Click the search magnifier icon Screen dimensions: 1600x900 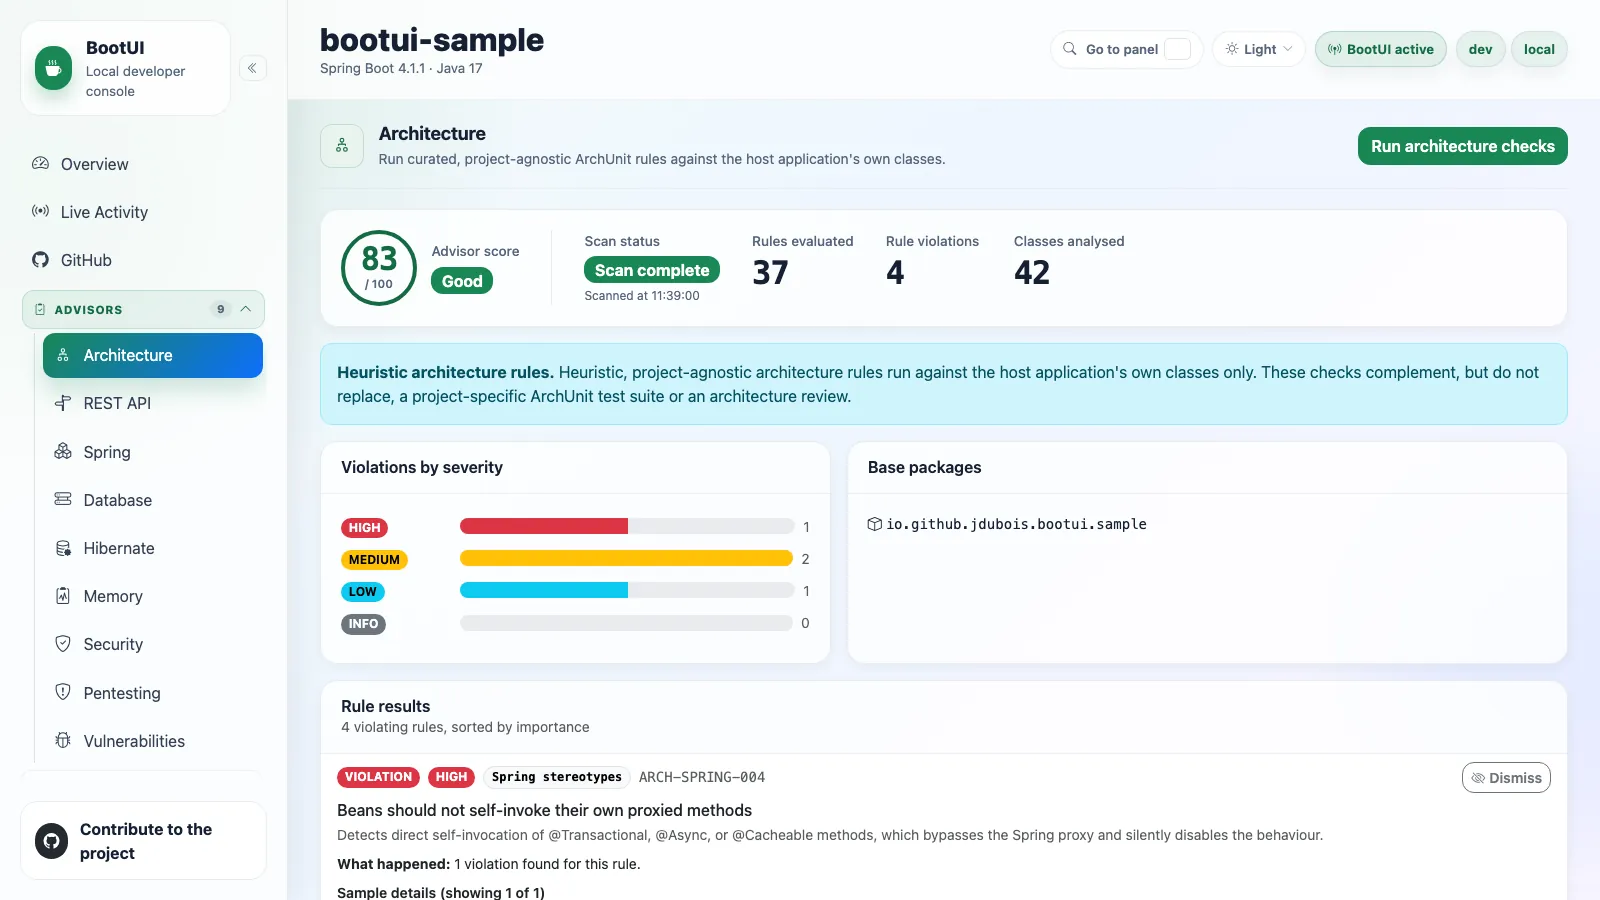click(x=1070, y=48)
